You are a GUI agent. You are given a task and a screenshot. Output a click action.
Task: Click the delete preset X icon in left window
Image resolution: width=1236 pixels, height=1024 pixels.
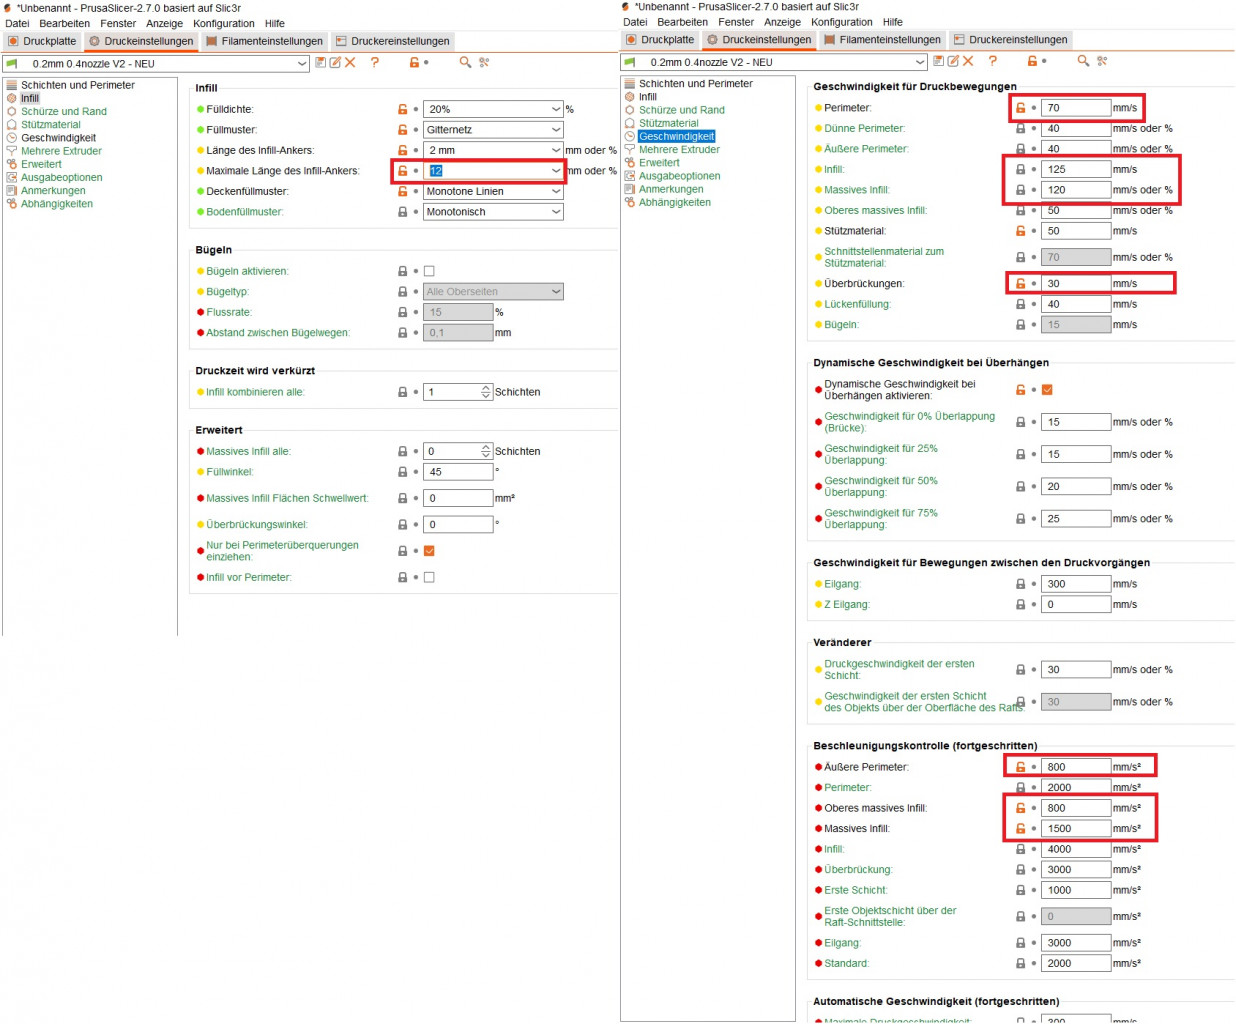pos(350,63)
